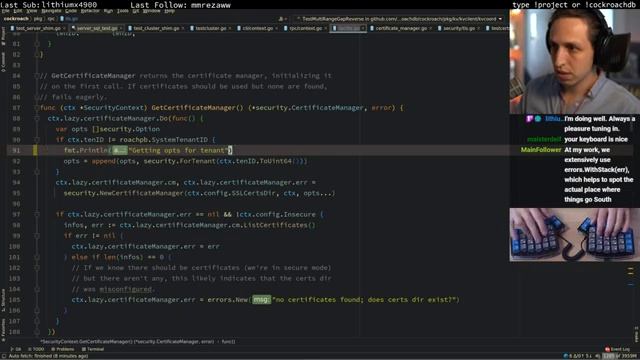
Task: Click the pkg breadcrumb in navigation bar
Action: click(38, 19)
